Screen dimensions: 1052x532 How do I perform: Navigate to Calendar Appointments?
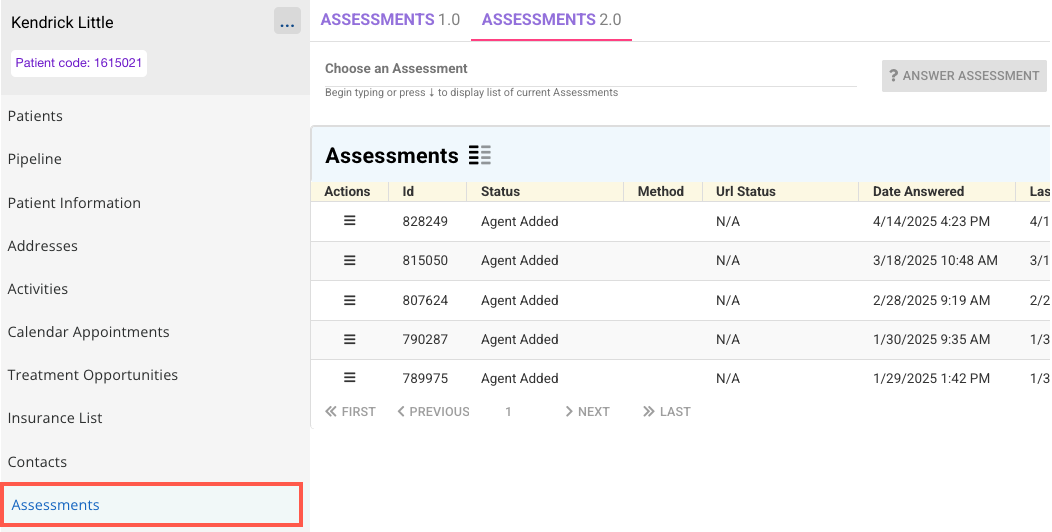[x=88, y=332]
